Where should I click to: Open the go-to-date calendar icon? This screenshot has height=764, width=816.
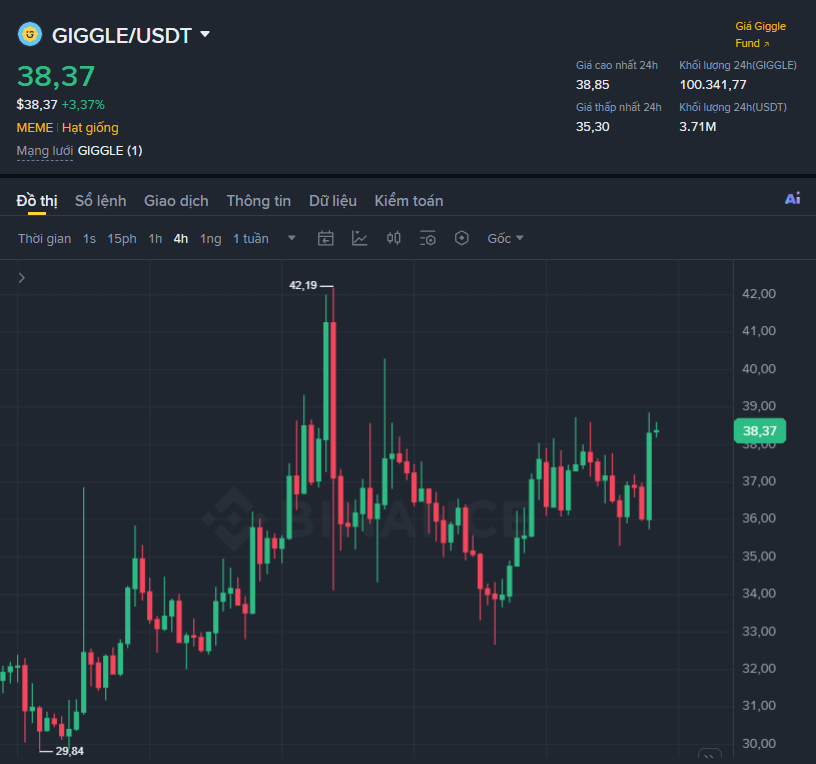click(x=326, y=238)
